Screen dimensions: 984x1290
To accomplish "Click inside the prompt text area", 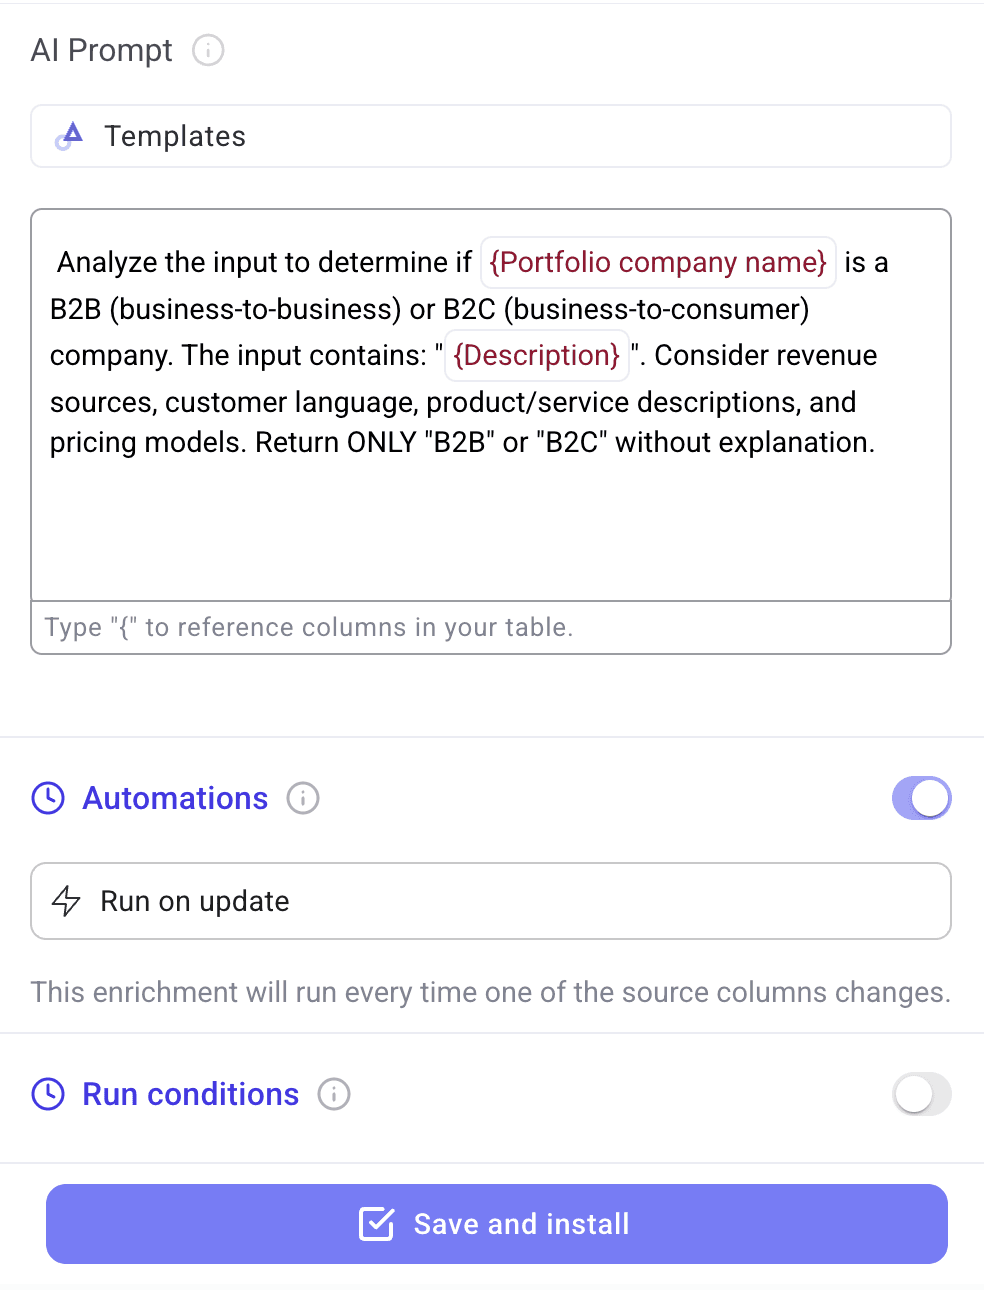I will click(491, 405).
